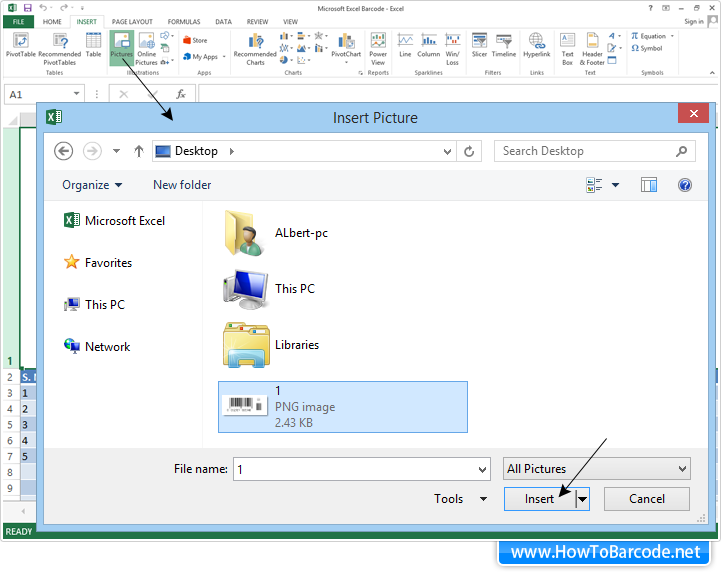Open the All Pictures file type dropdown

(x=597, y=469)
